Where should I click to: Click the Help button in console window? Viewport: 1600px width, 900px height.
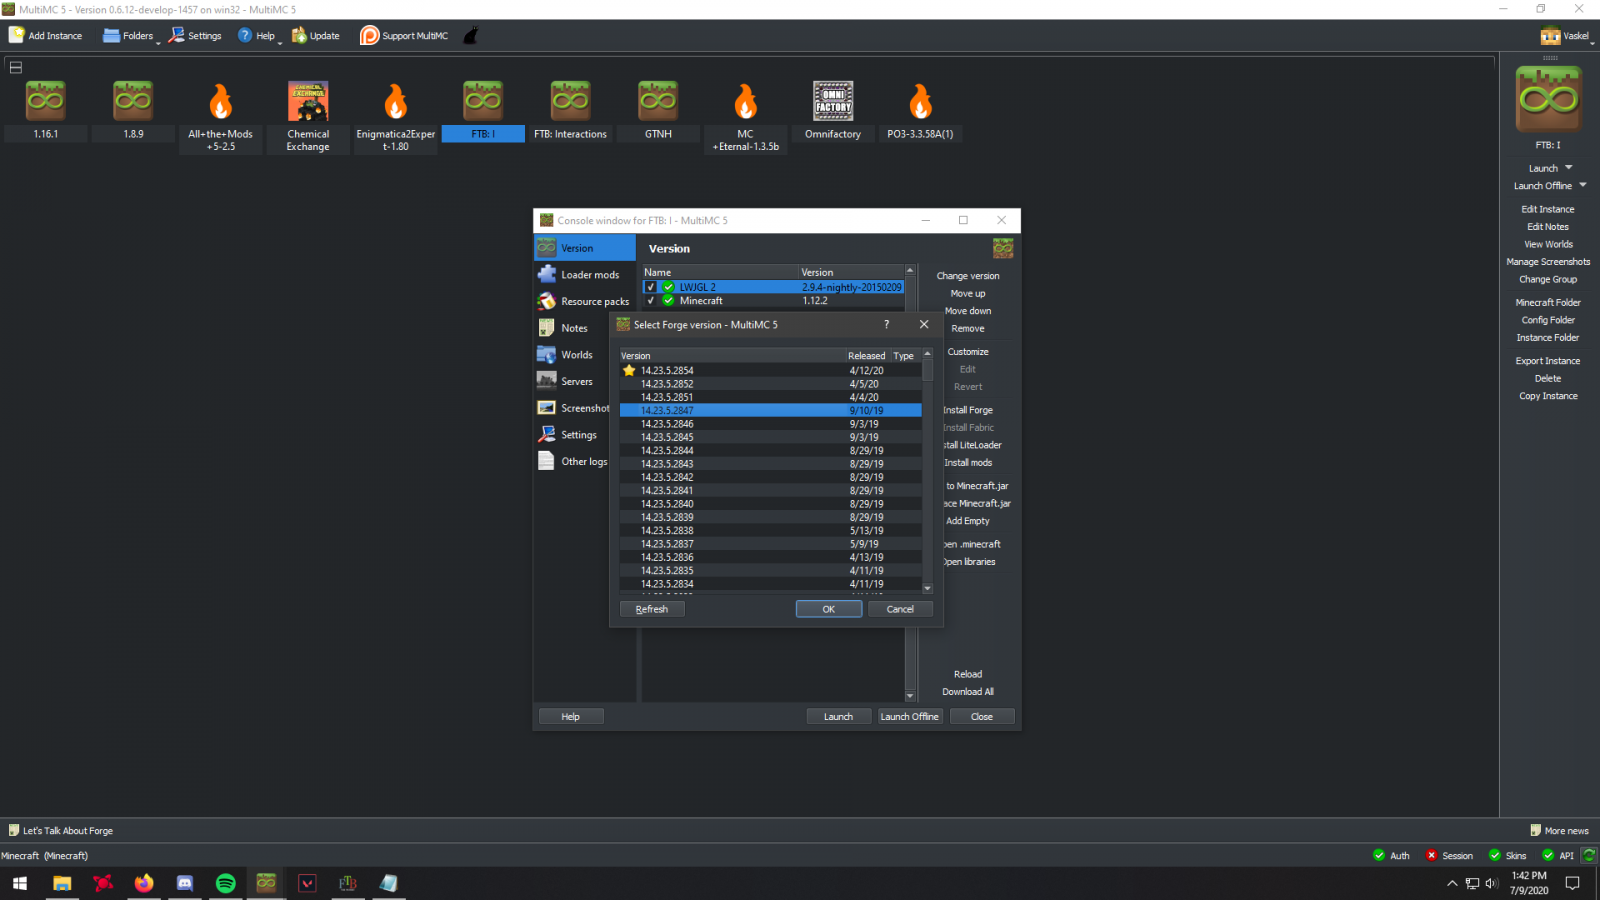click(571, 716)
